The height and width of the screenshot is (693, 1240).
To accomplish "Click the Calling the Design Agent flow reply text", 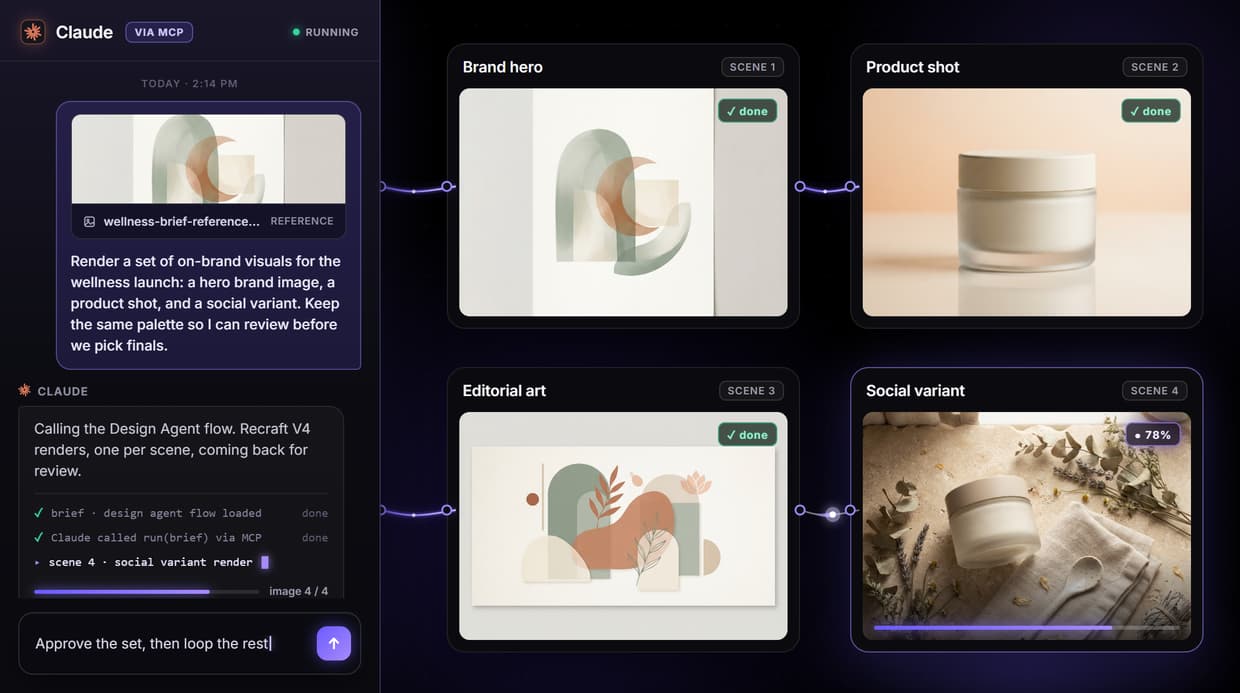I will (x=171, y=450).
